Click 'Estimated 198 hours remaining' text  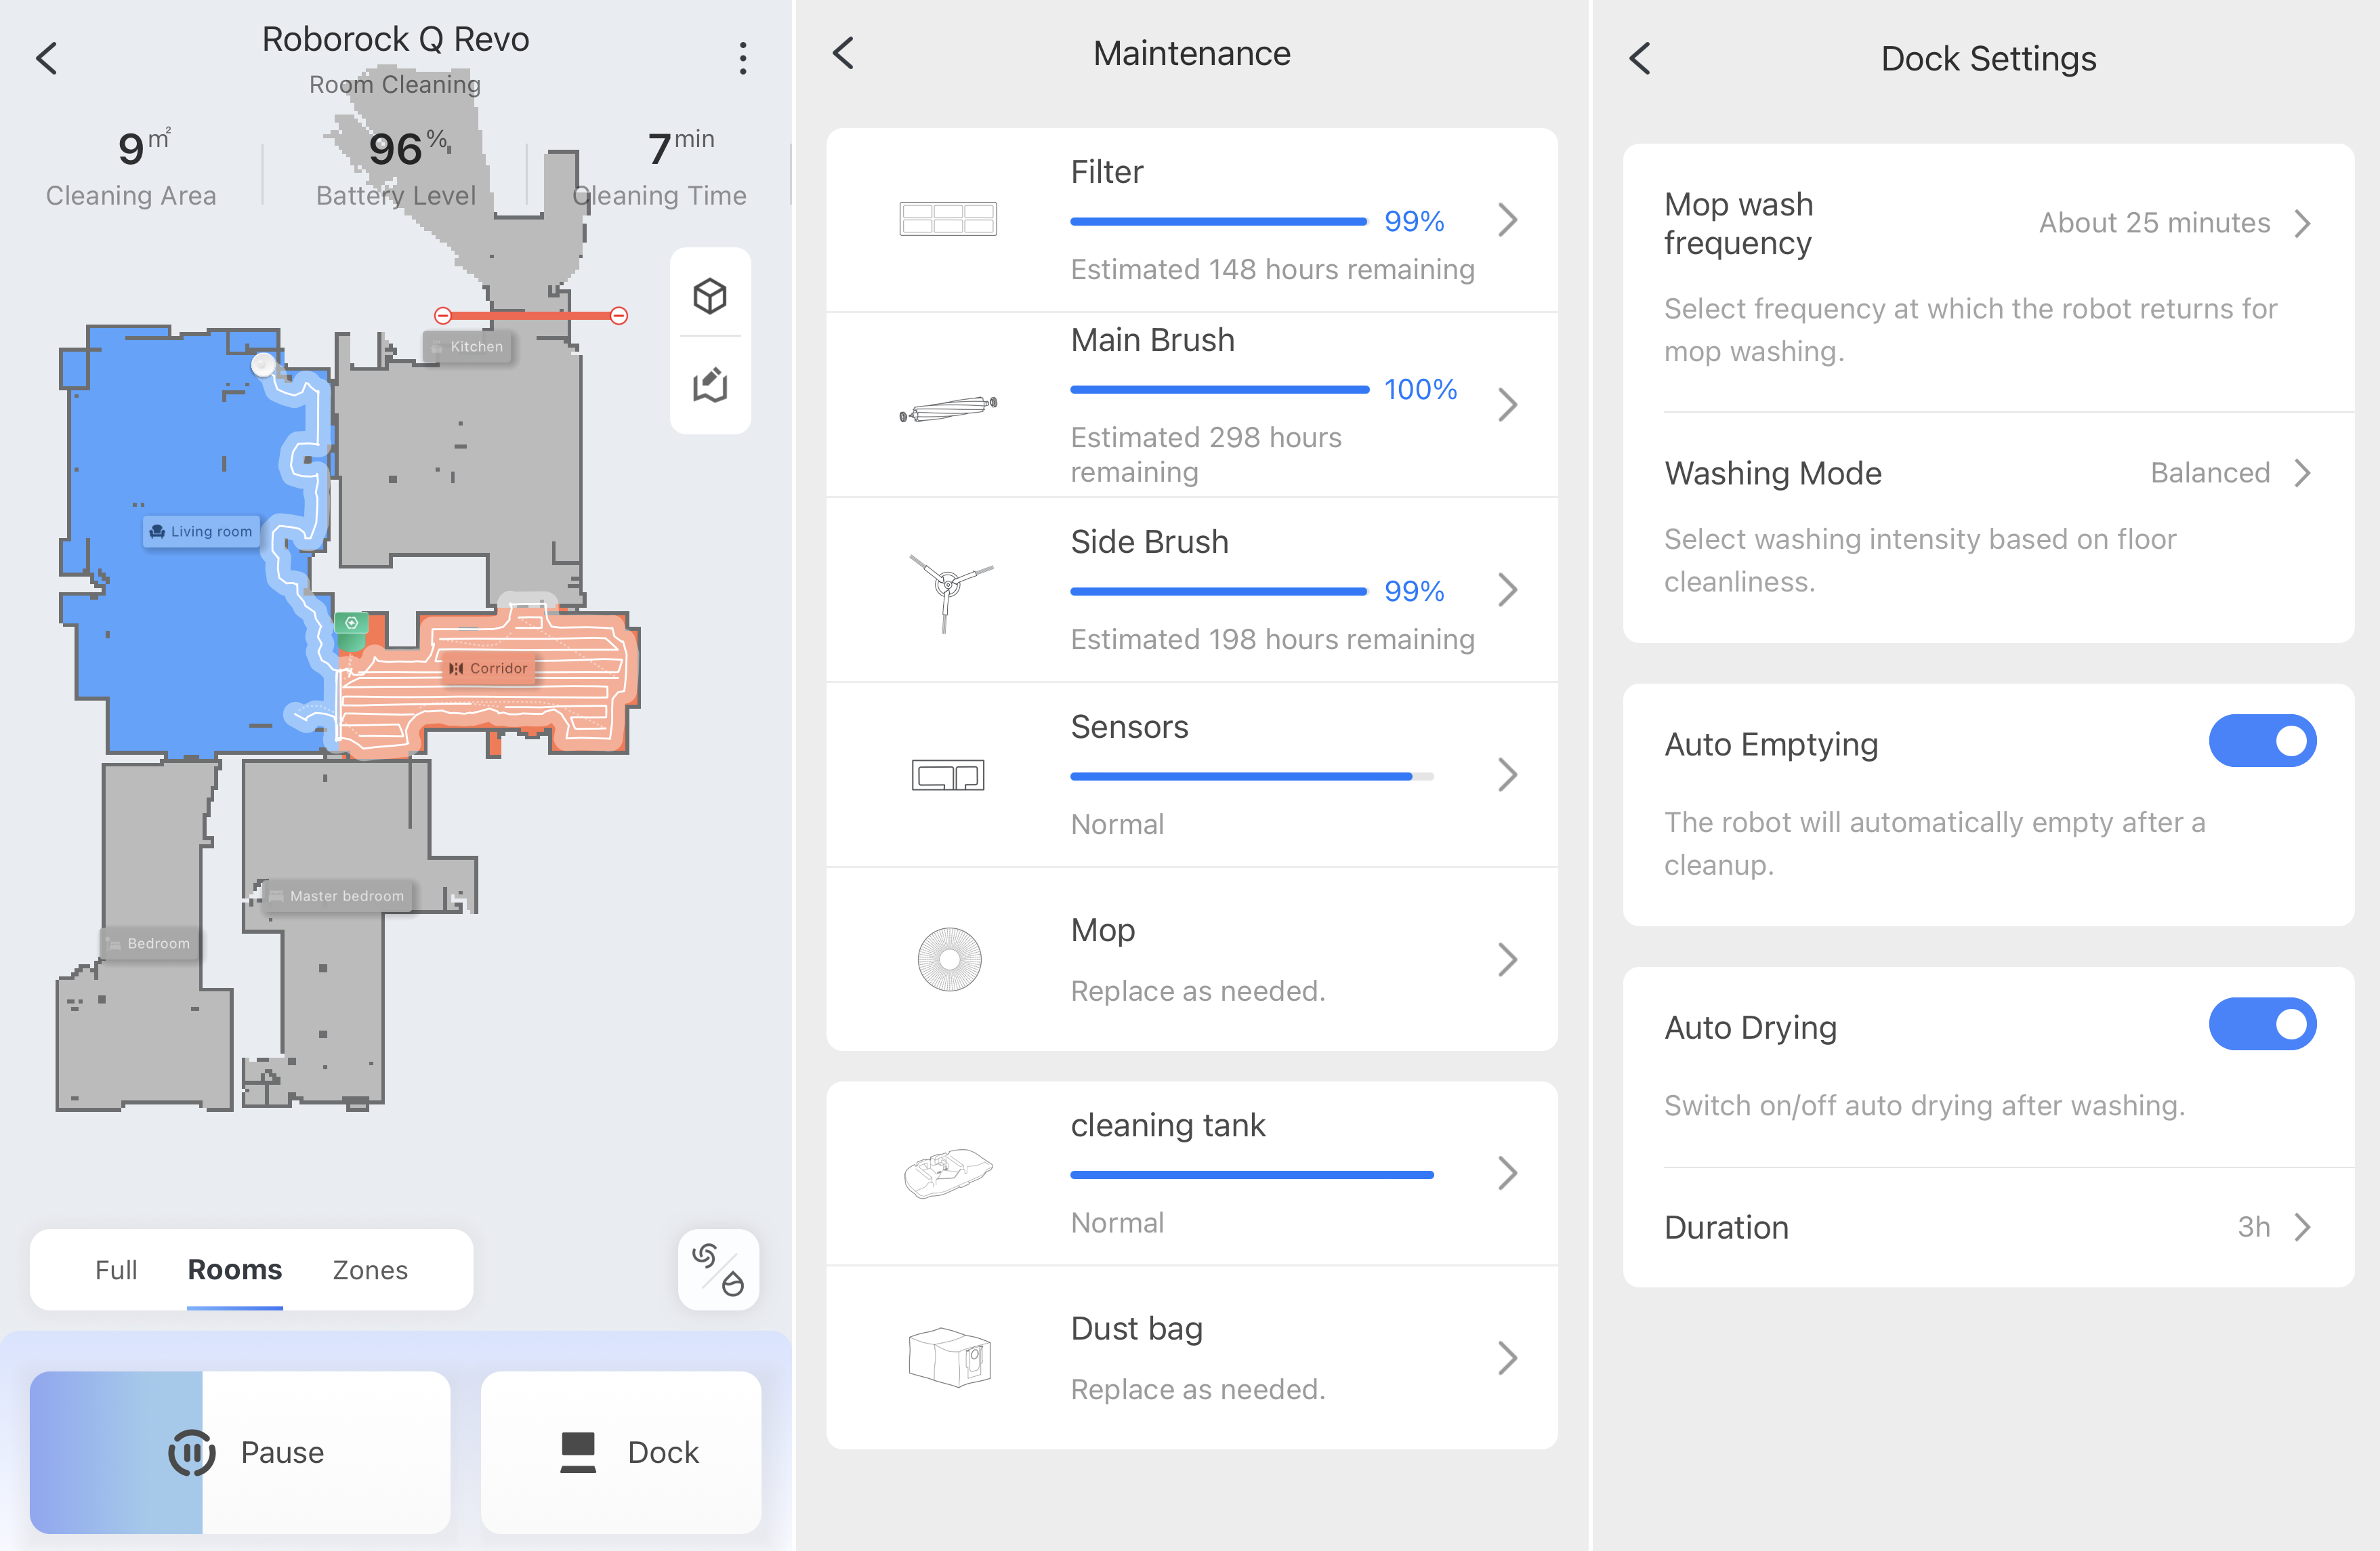coord(1272,639)
